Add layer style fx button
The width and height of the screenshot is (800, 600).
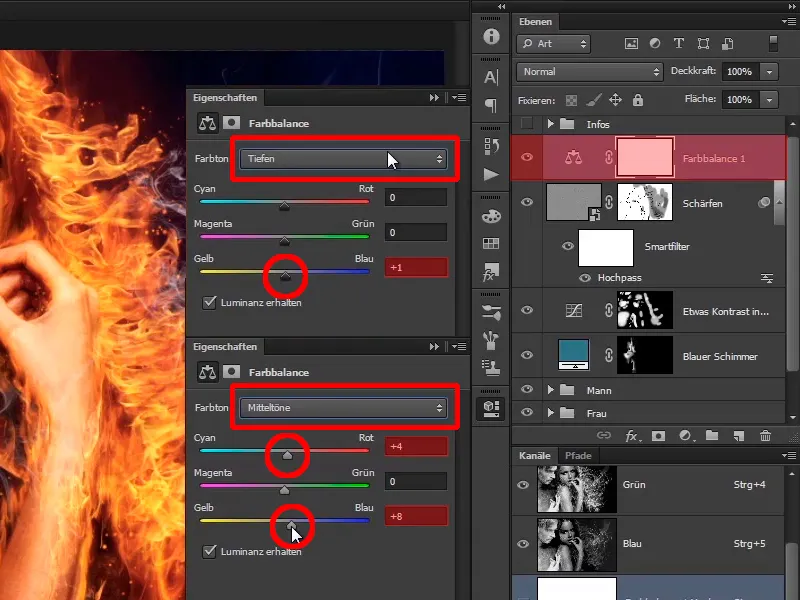coord(632,436)
